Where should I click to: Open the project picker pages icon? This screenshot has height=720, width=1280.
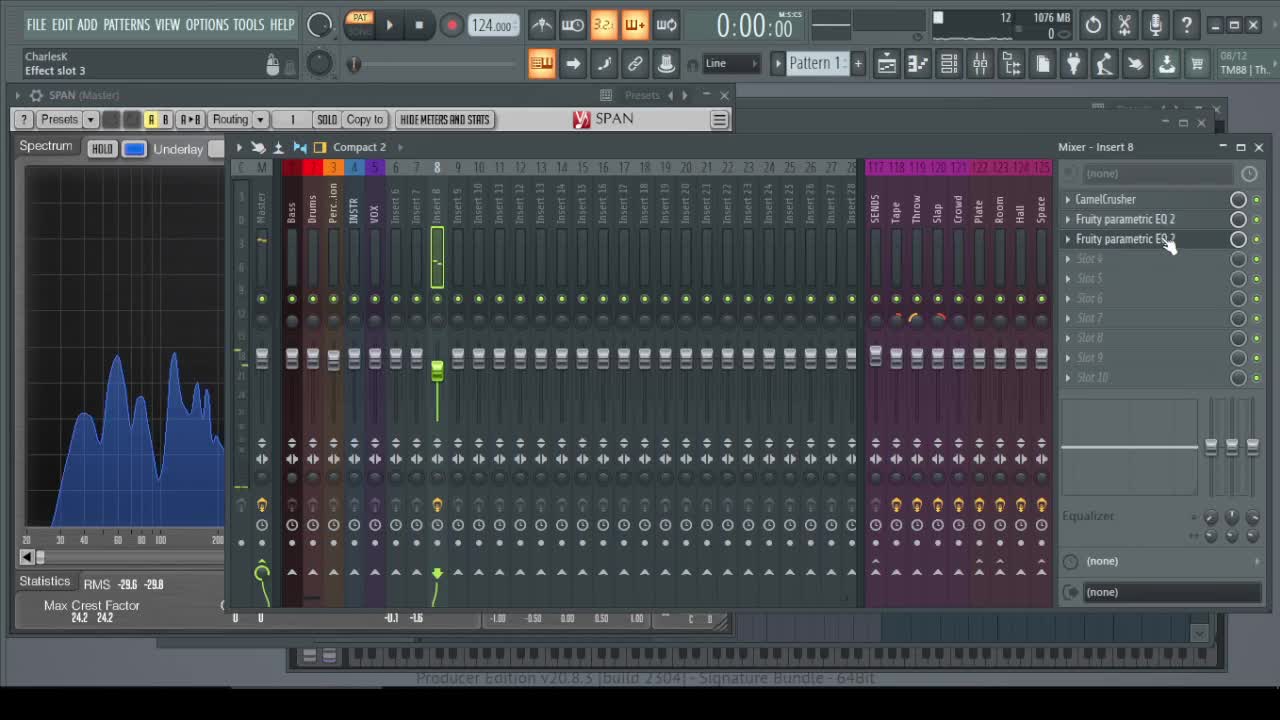1042,64
